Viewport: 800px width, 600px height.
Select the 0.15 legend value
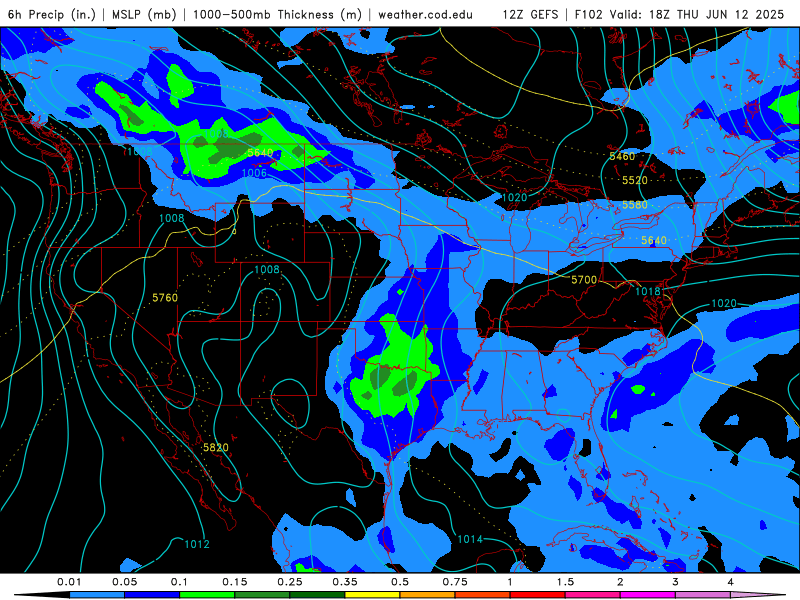click(x=235, y=582)
